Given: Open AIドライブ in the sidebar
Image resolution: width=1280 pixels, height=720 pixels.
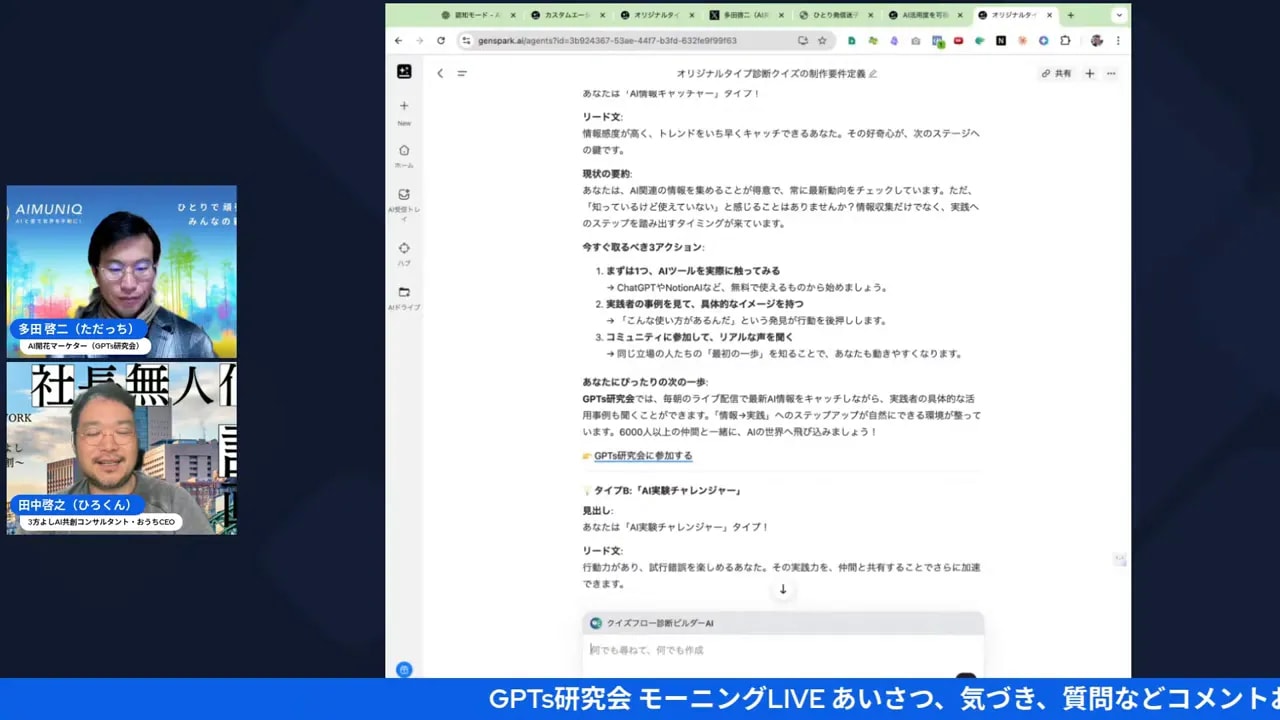Looking at the screenshot, I should [404, 293].
